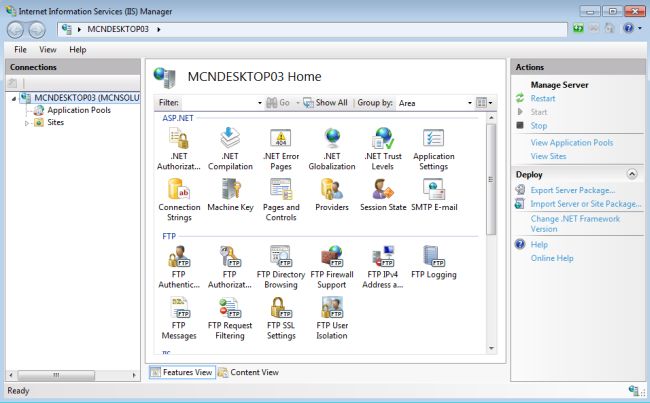Click the Forward navigation arrow button
This screenshot has width=650, height=403.
click(x=37, y=29)
